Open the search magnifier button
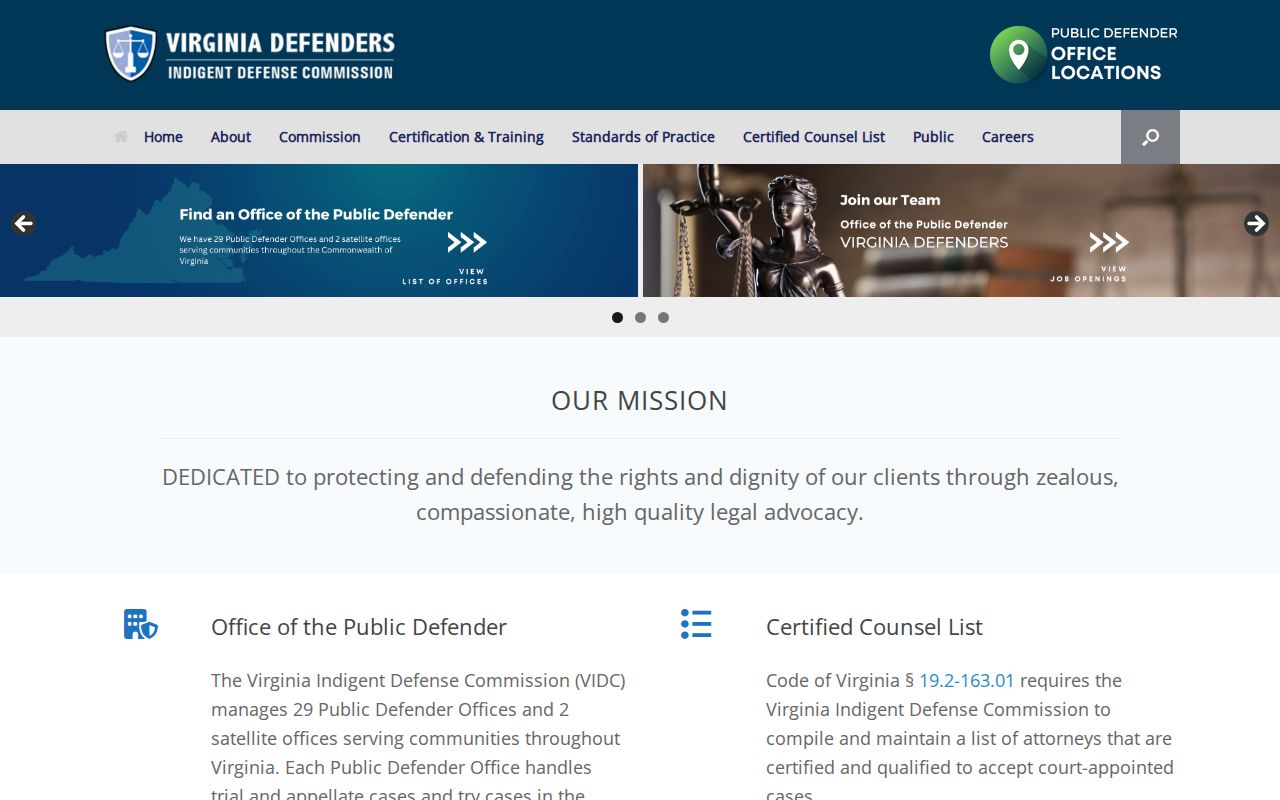1280x800 pixels. tap(1150, 137)
